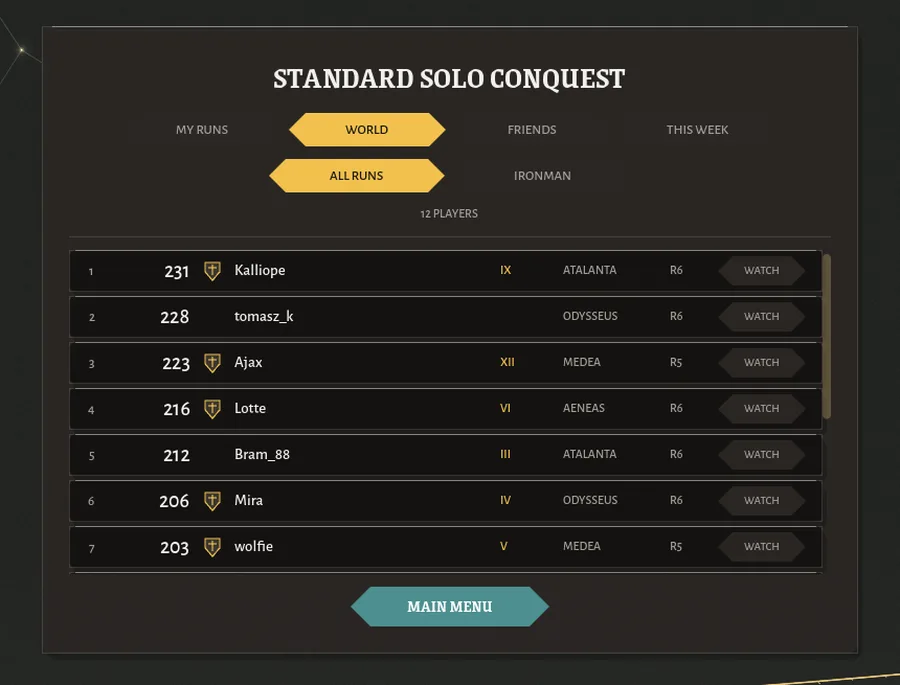Select player name Ajax
Image resolution: width=900 pixels, height=685 pixels.
coord(248,362)
